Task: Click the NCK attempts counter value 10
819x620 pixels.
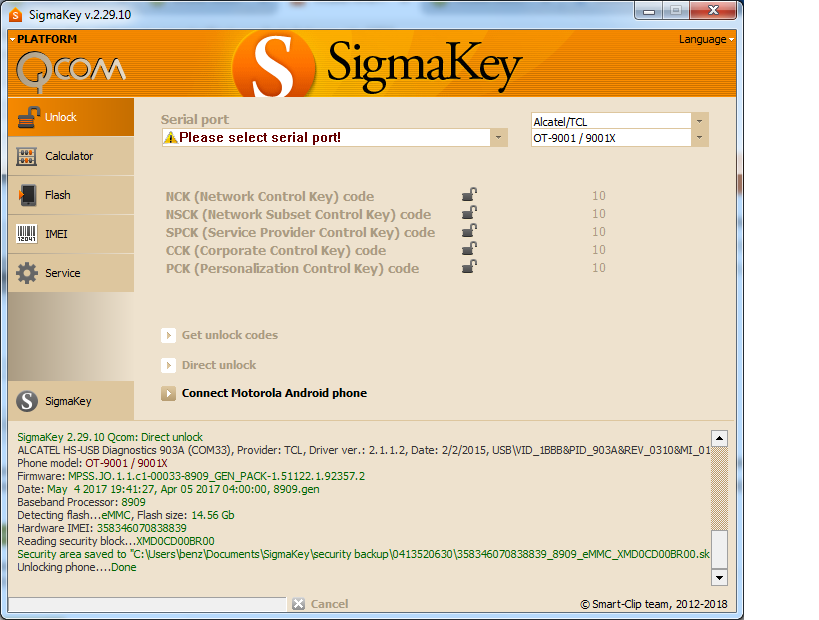Action: 599,196
